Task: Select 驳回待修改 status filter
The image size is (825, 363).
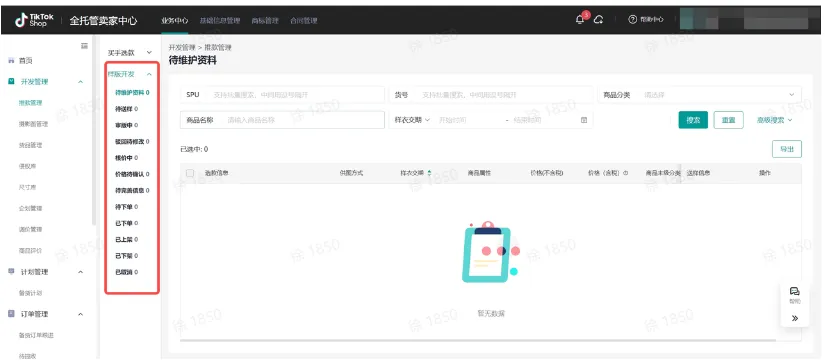Action: [x=132, y=142]
